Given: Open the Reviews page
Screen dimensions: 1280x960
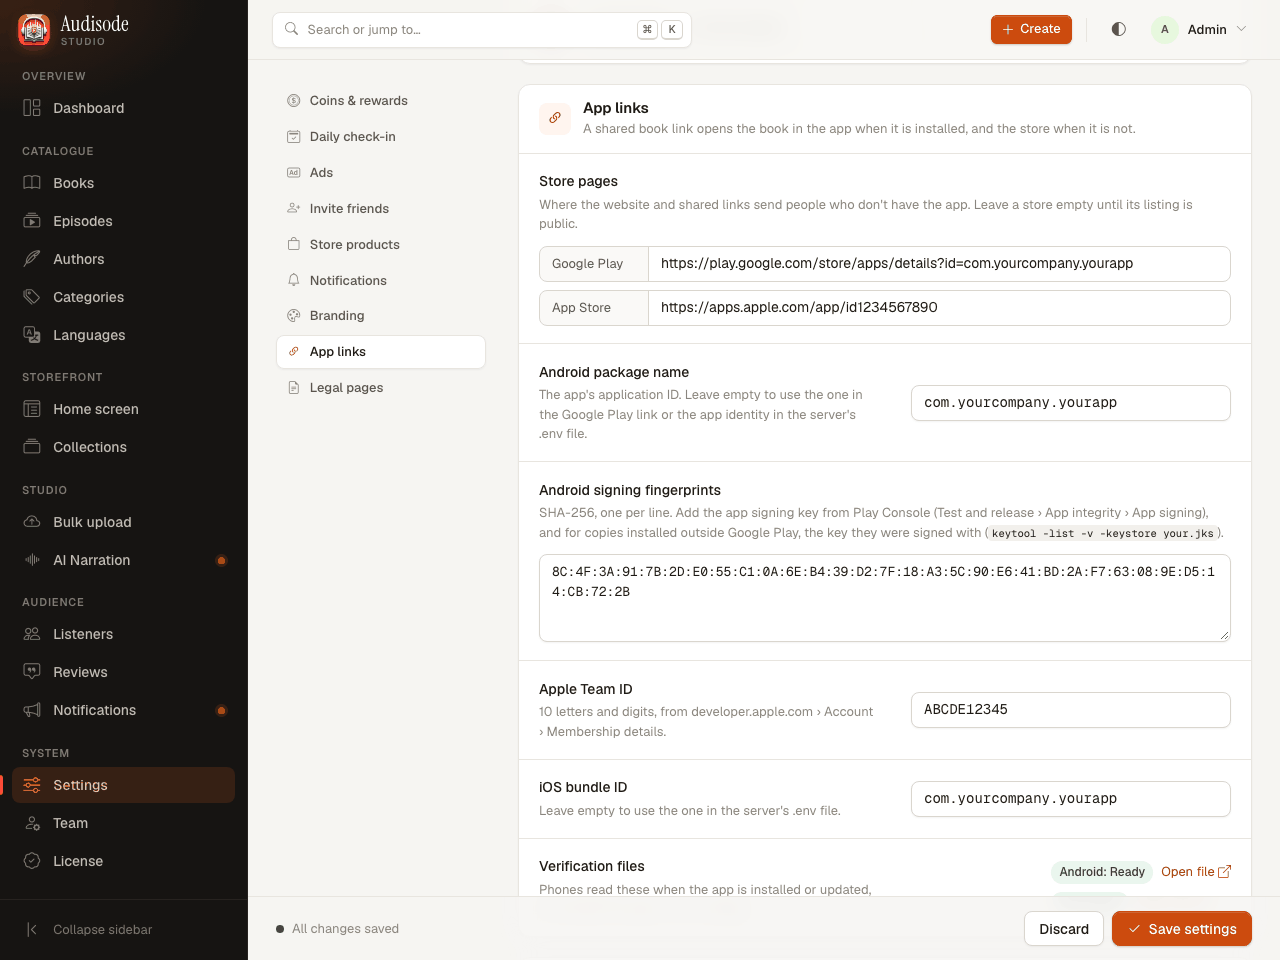Looking at the screenshot, I should 124,672.
